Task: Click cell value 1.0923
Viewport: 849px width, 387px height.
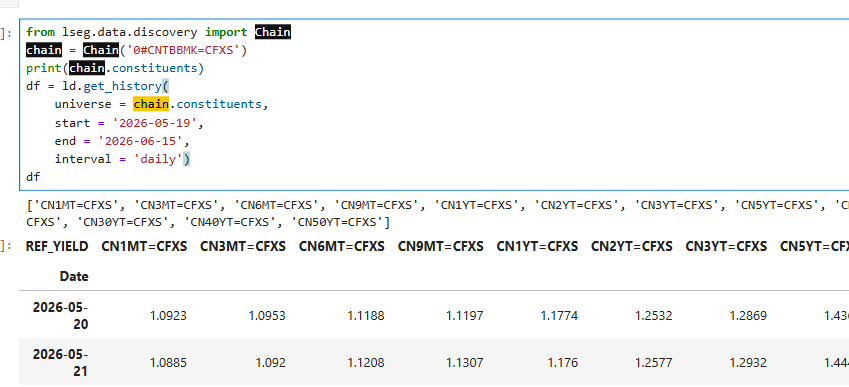Action: pos(168,316)
